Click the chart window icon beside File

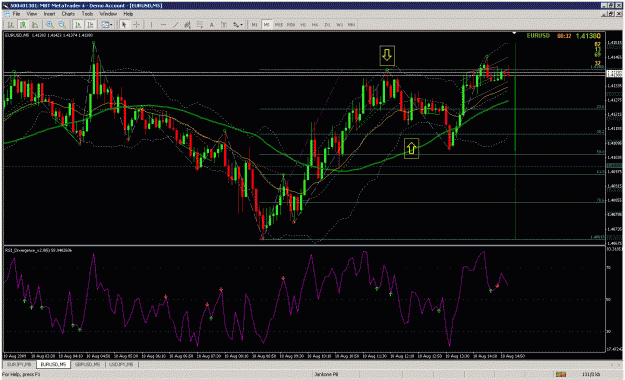click(7, 14)
